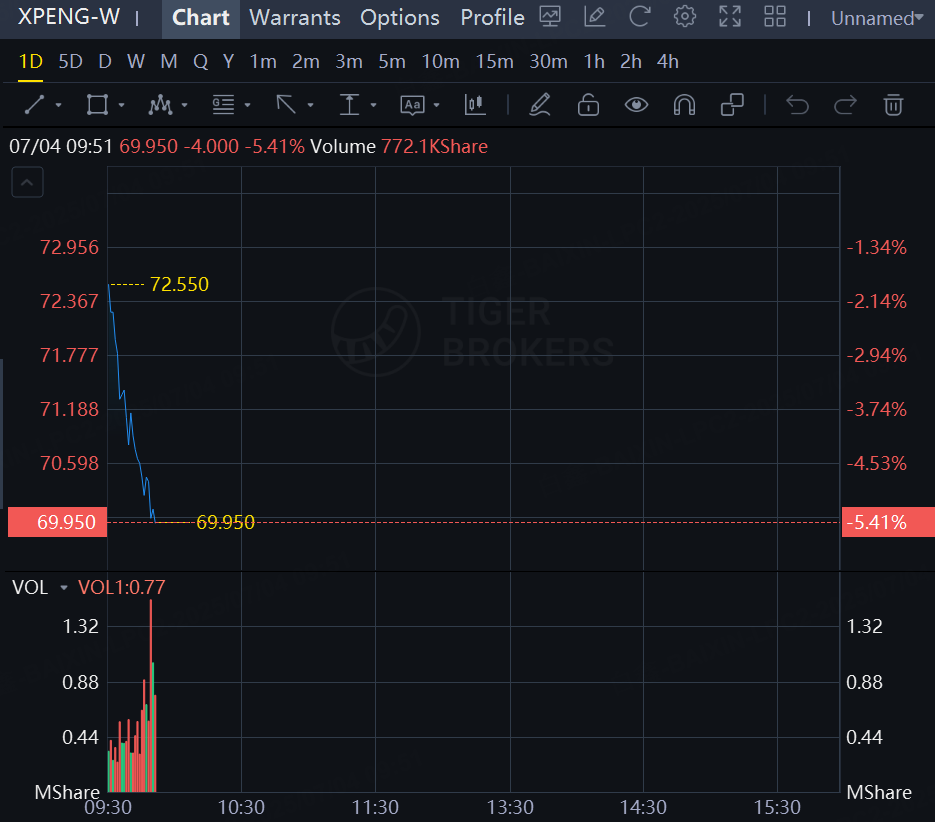Screen dimensions: 935x822
Task: Click the Volume 772.1KShare readout
Action: 399,146
